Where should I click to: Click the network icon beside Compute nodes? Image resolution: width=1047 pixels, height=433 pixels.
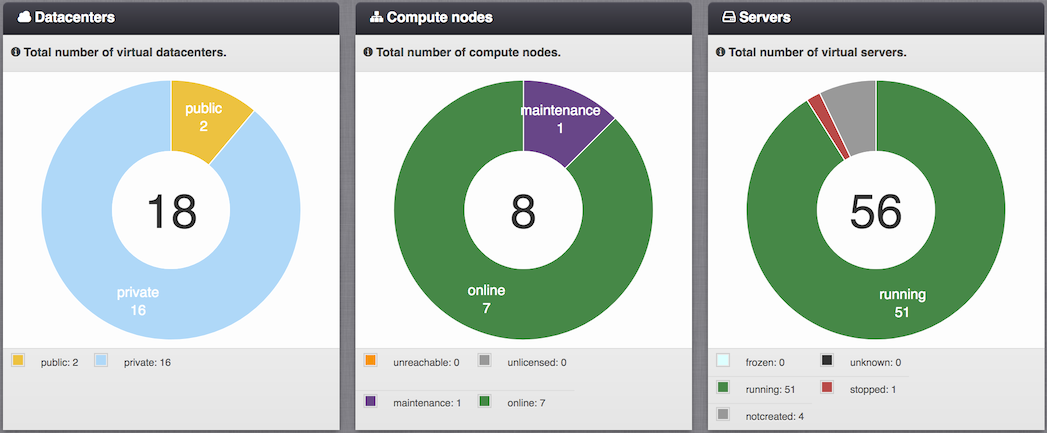click(377, 18)
